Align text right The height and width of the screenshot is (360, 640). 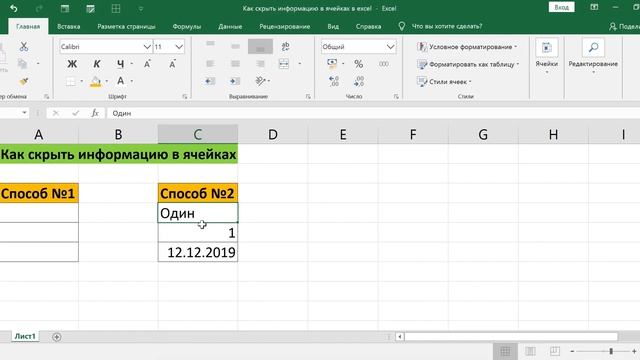click(260, 64)
